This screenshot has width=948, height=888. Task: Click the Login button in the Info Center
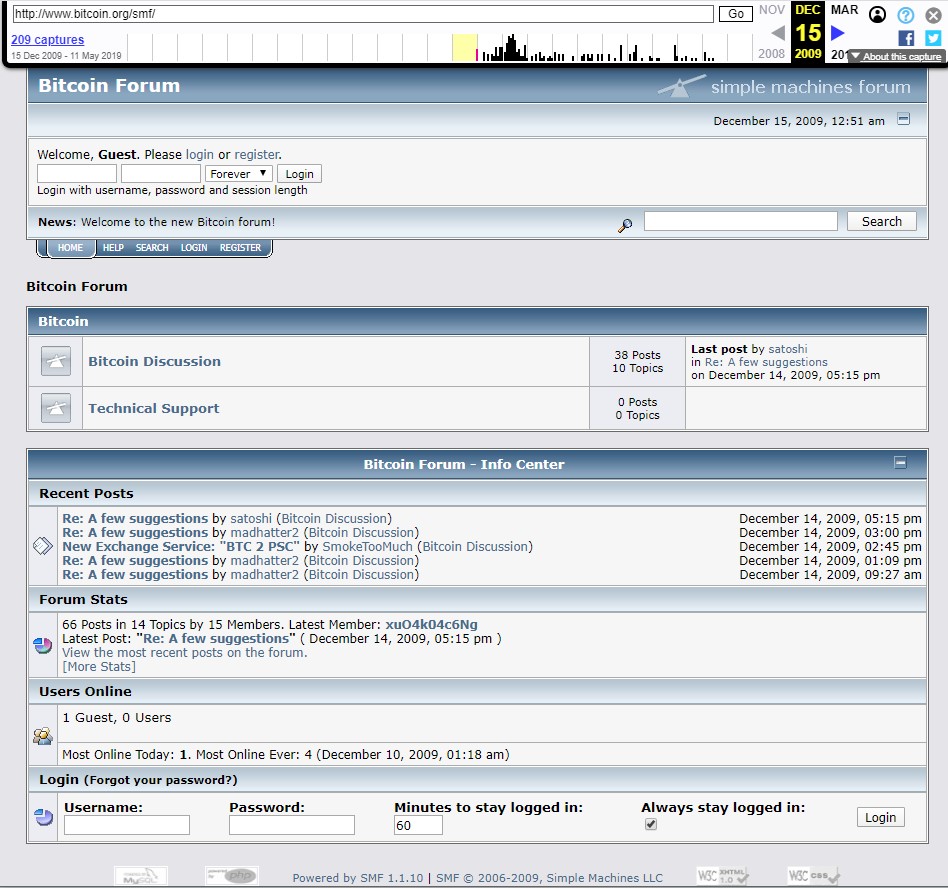880,817
